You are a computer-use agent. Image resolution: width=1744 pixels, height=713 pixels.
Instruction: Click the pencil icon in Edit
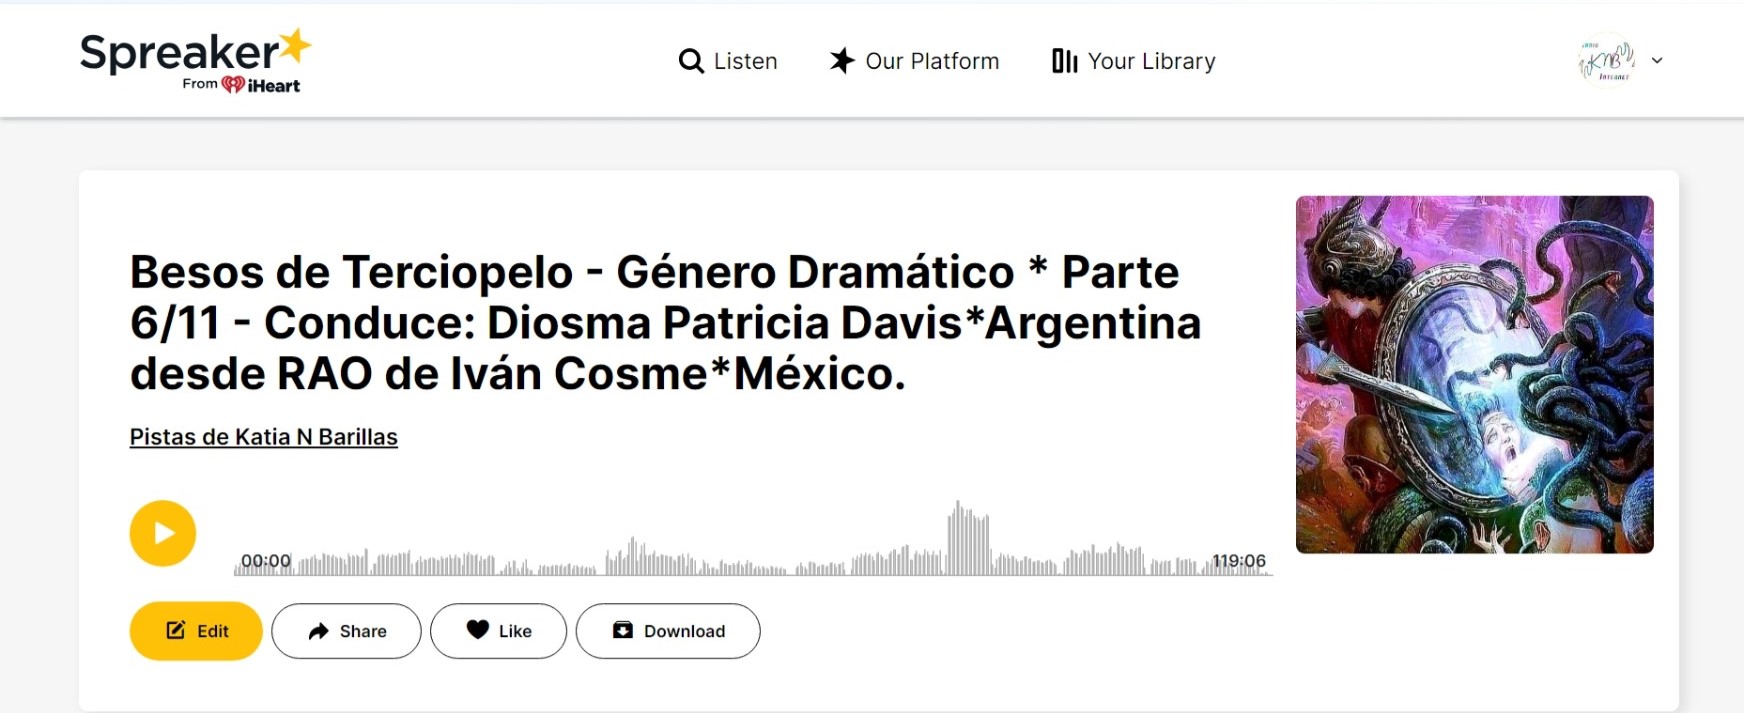176,630
